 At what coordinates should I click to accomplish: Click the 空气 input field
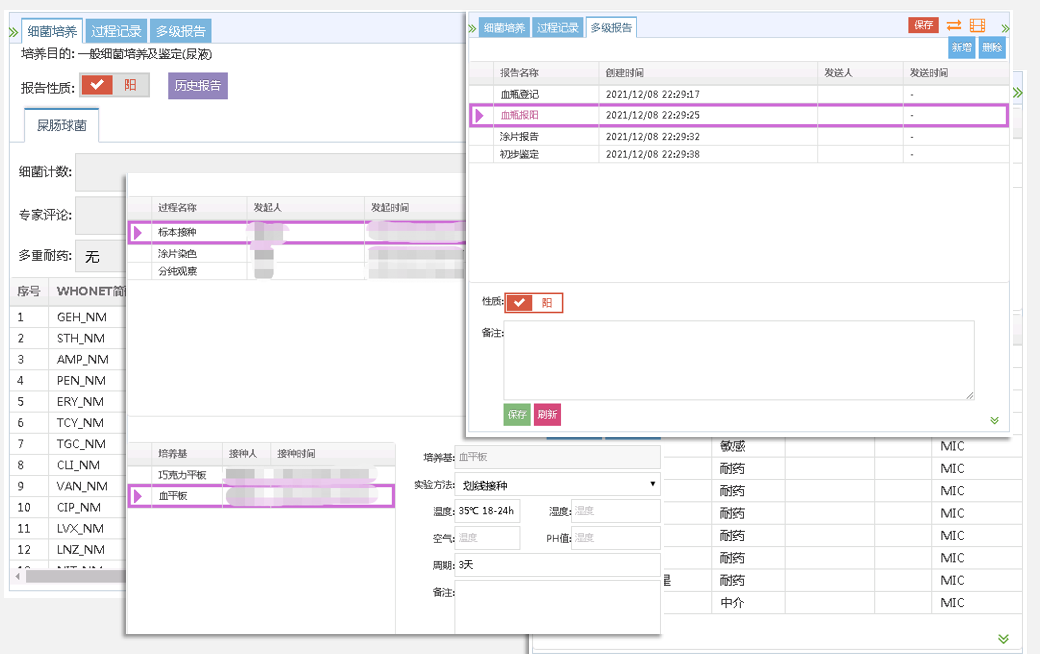pyautogui.click(x=488, y=538)
